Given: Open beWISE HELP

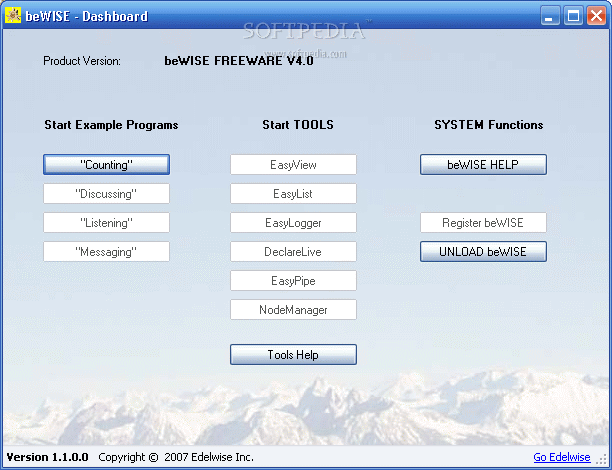Looking at the screenshot, I should (483, 164).
